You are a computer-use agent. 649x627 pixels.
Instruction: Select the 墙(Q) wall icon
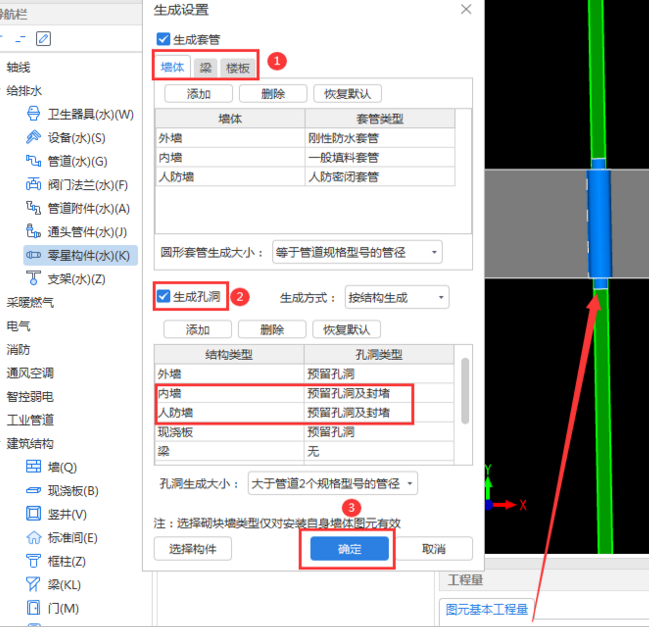click(33, 467)
